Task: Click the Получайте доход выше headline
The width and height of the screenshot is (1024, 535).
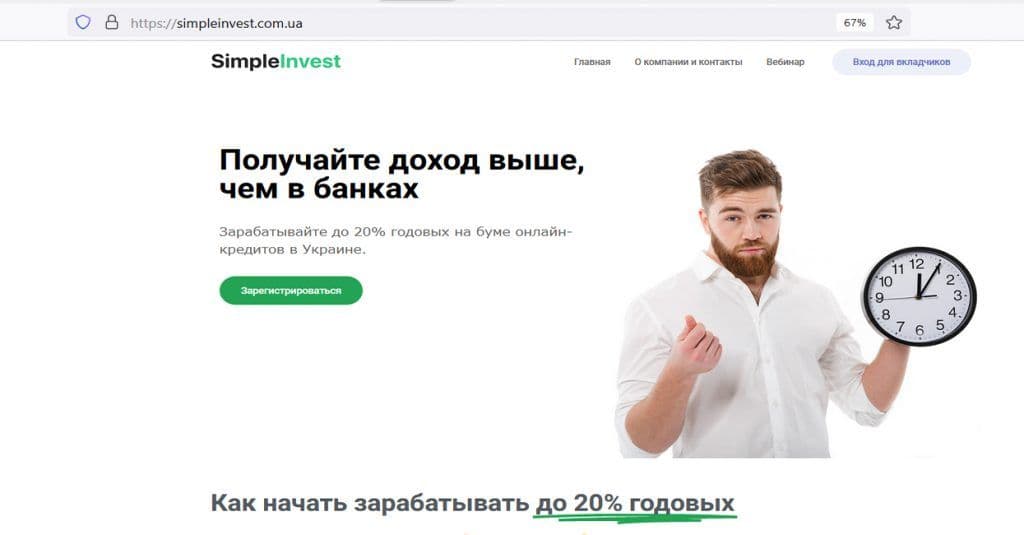Action: point(402,174)
